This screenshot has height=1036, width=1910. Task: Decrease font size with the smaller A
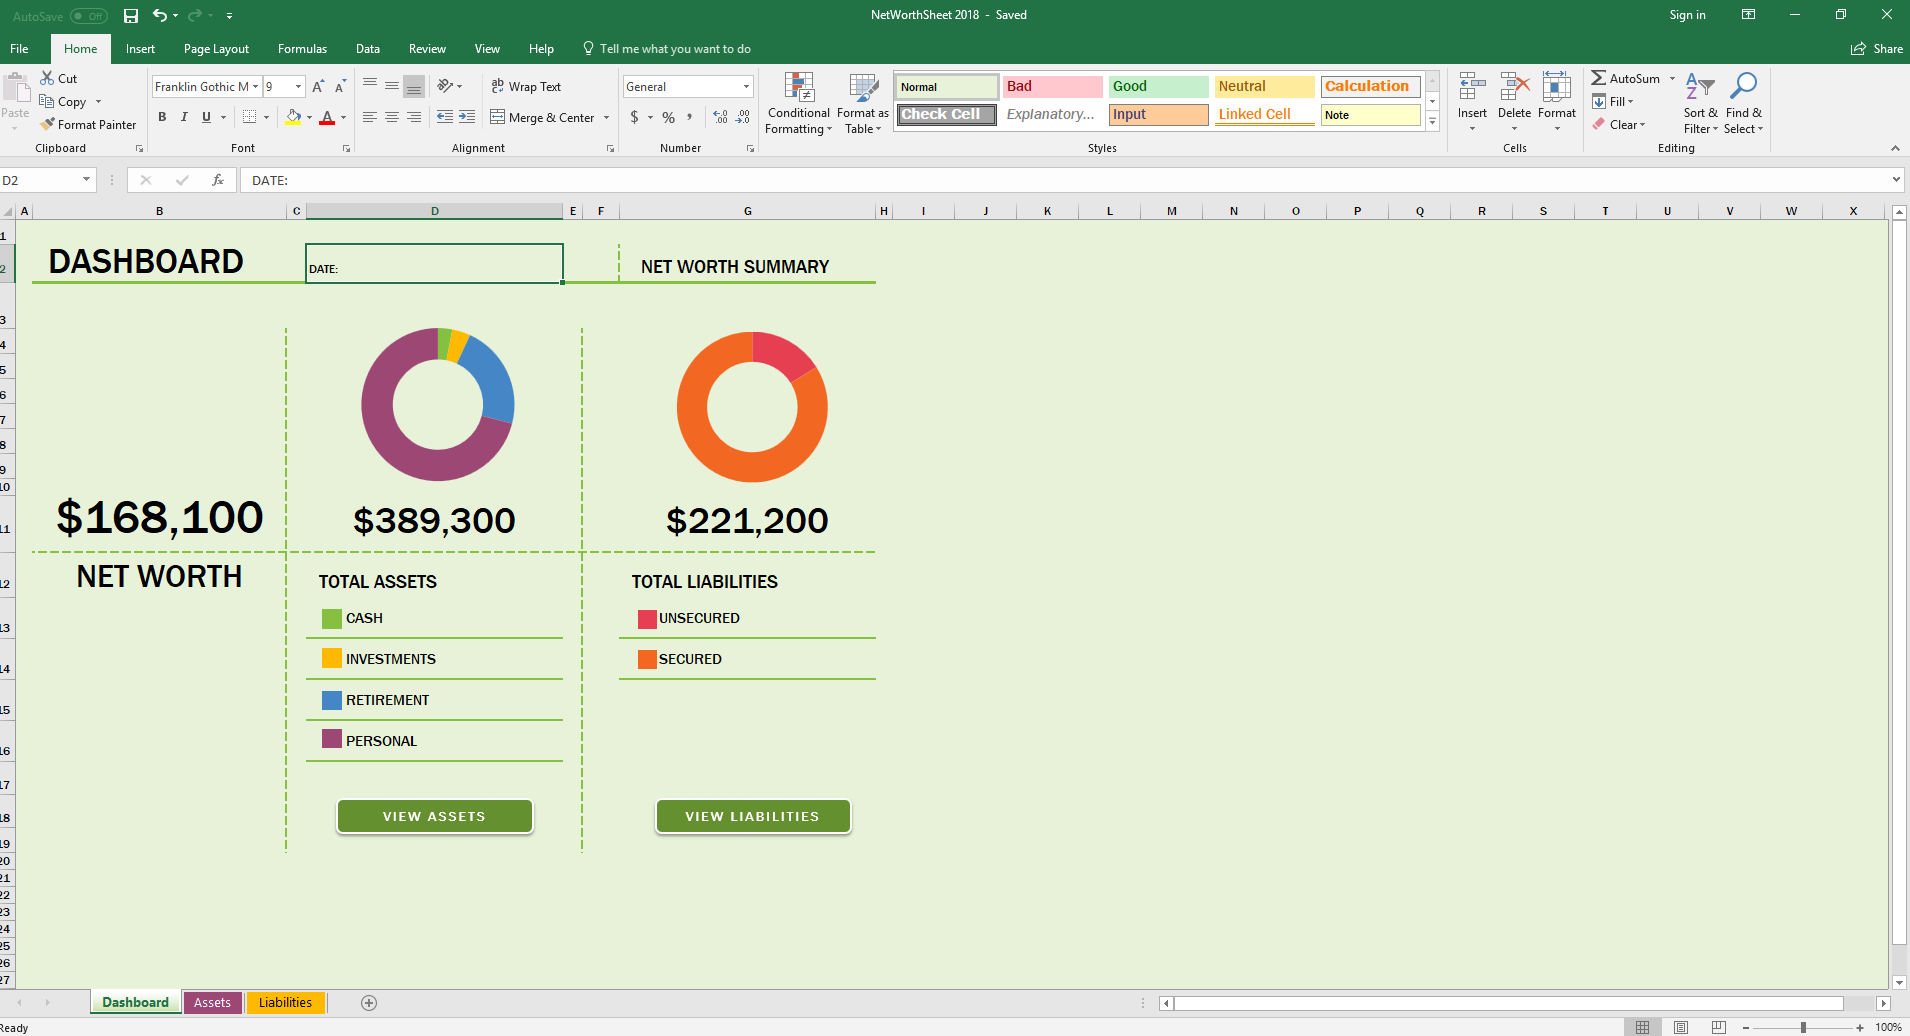click(340, 87)
